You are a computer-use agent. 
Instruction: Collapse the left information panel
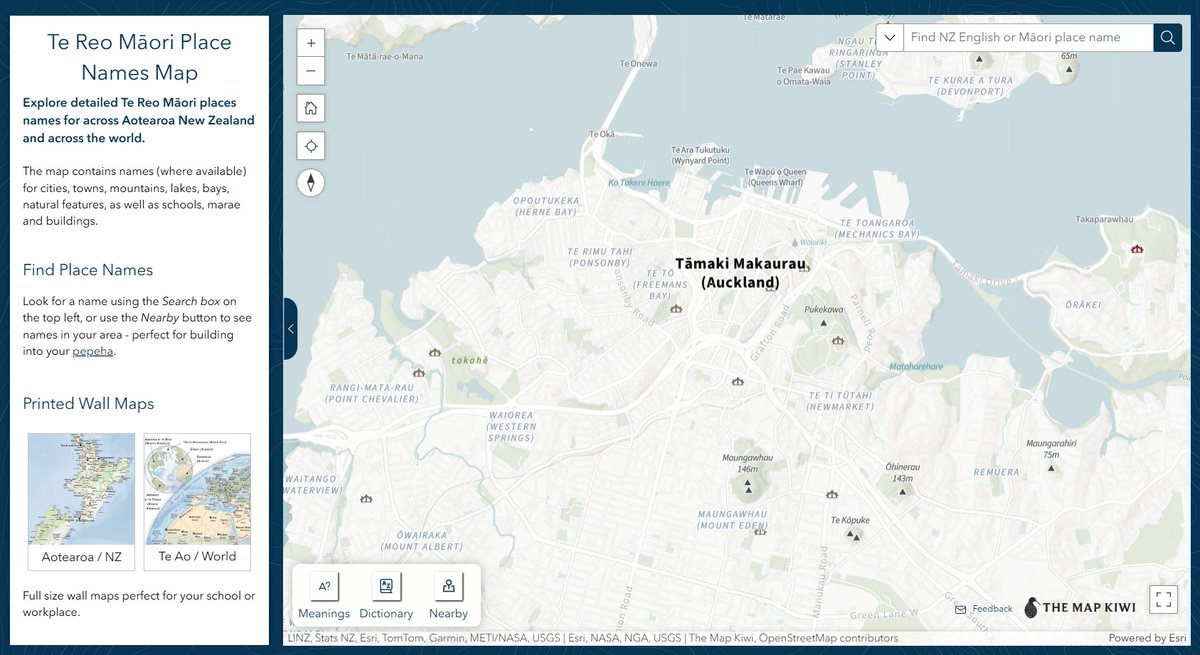point(290,328)
